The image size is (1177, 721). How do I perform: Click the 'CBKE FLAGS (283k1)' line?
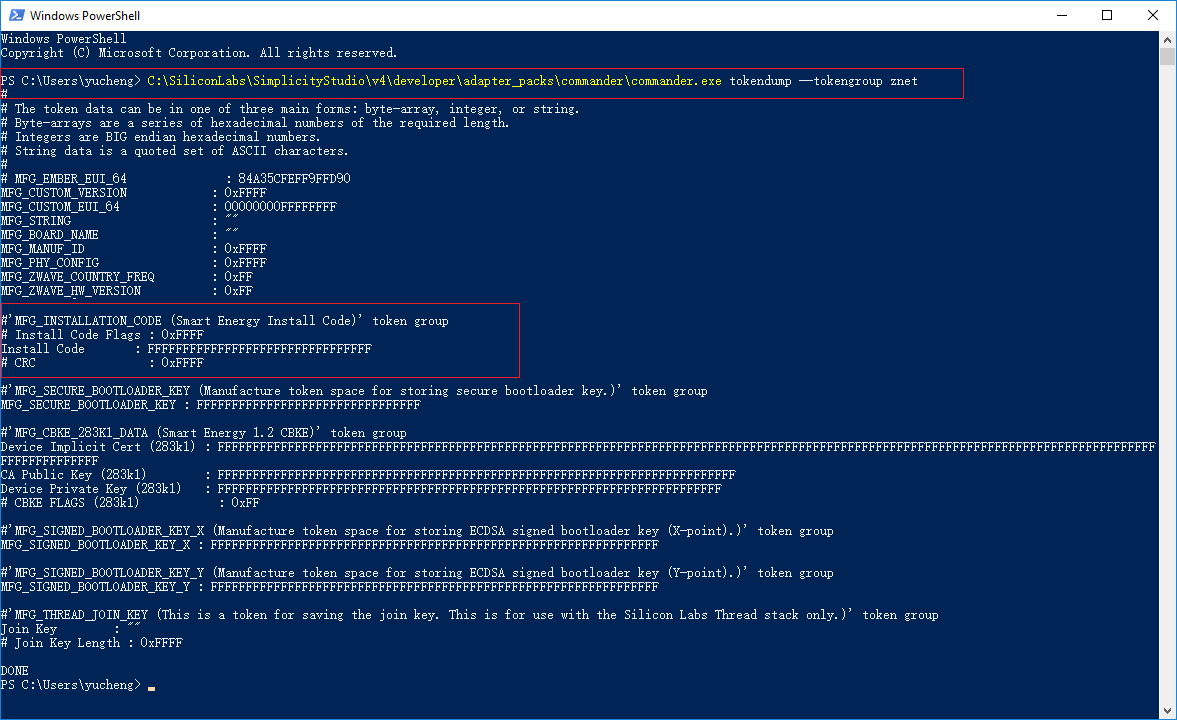coord(130,503)
